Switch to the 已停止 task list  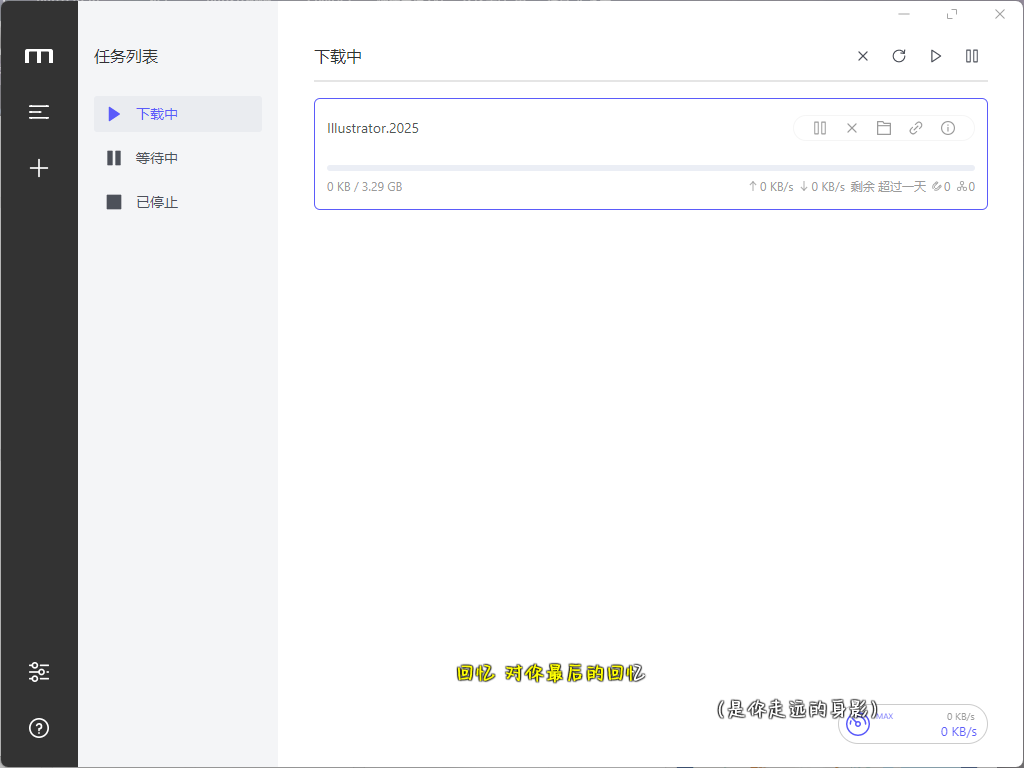pyautogui.click(x=178, y=202)
